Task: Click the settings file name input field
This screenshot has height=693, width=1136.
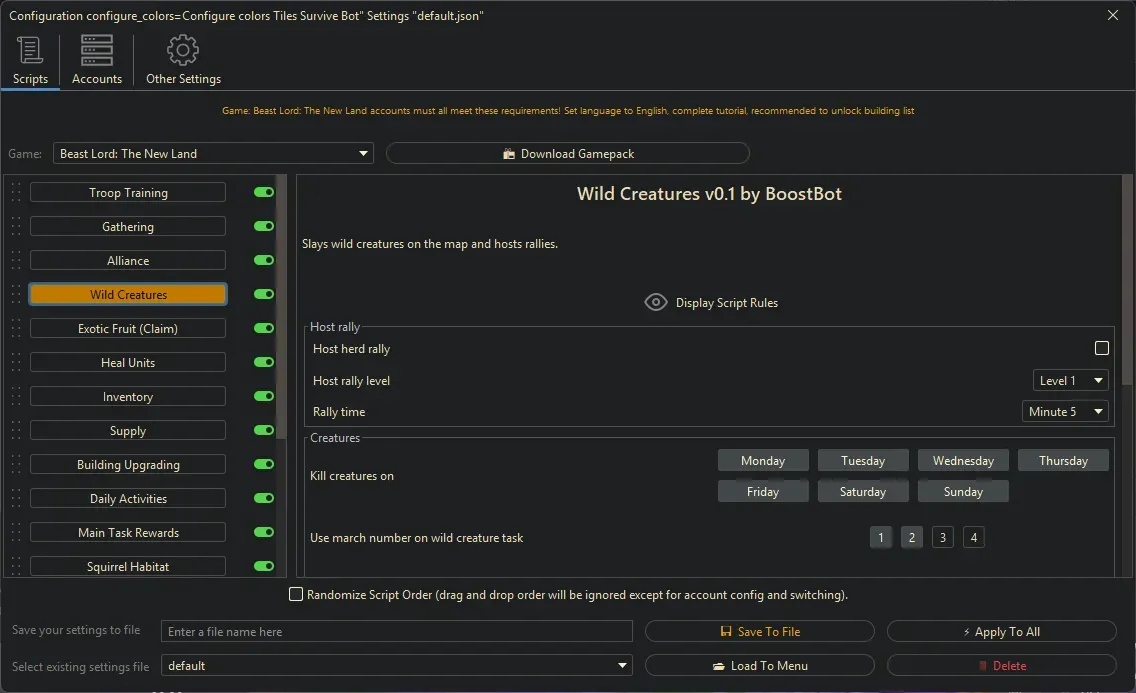Action: 397,632
